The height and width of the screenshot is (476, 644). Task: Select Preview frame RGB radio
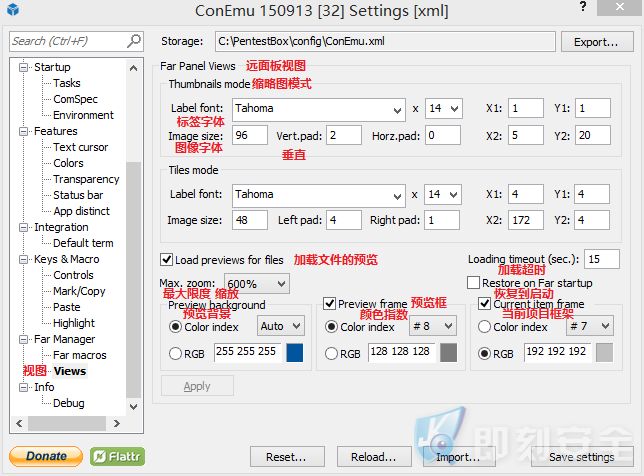[x=331, y=354]
